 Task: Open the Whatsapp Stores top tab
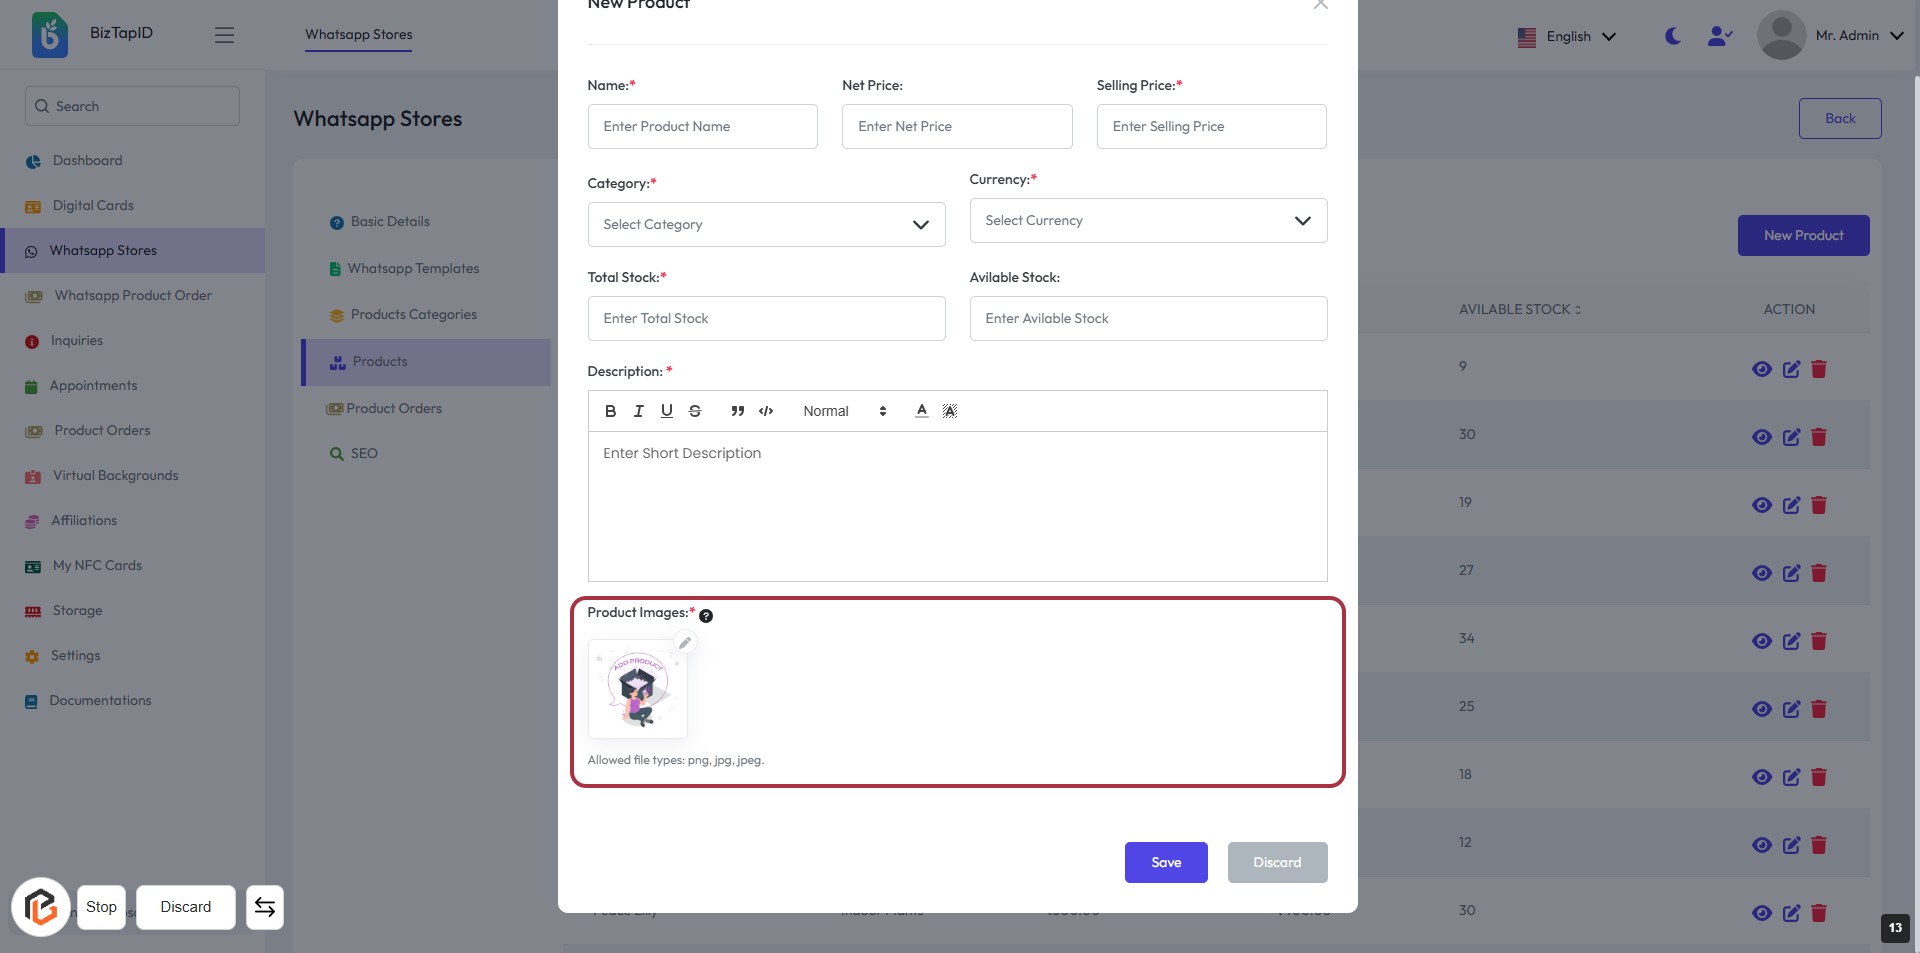click(x=359, y=35)
